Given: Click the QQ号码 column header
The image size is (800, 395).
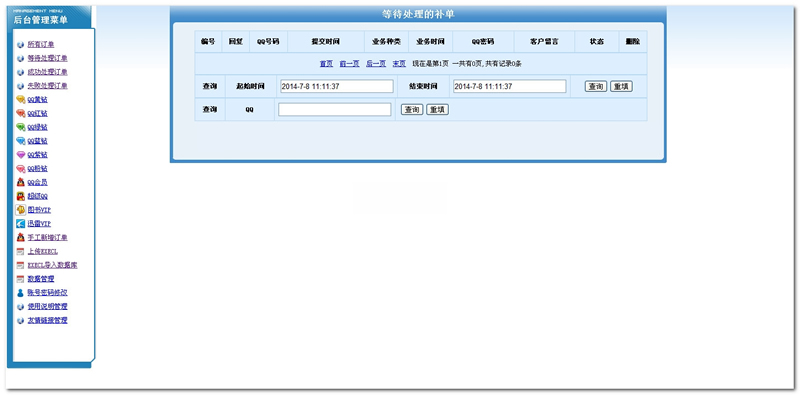Looking at the screenshot, I should (268, 41).
